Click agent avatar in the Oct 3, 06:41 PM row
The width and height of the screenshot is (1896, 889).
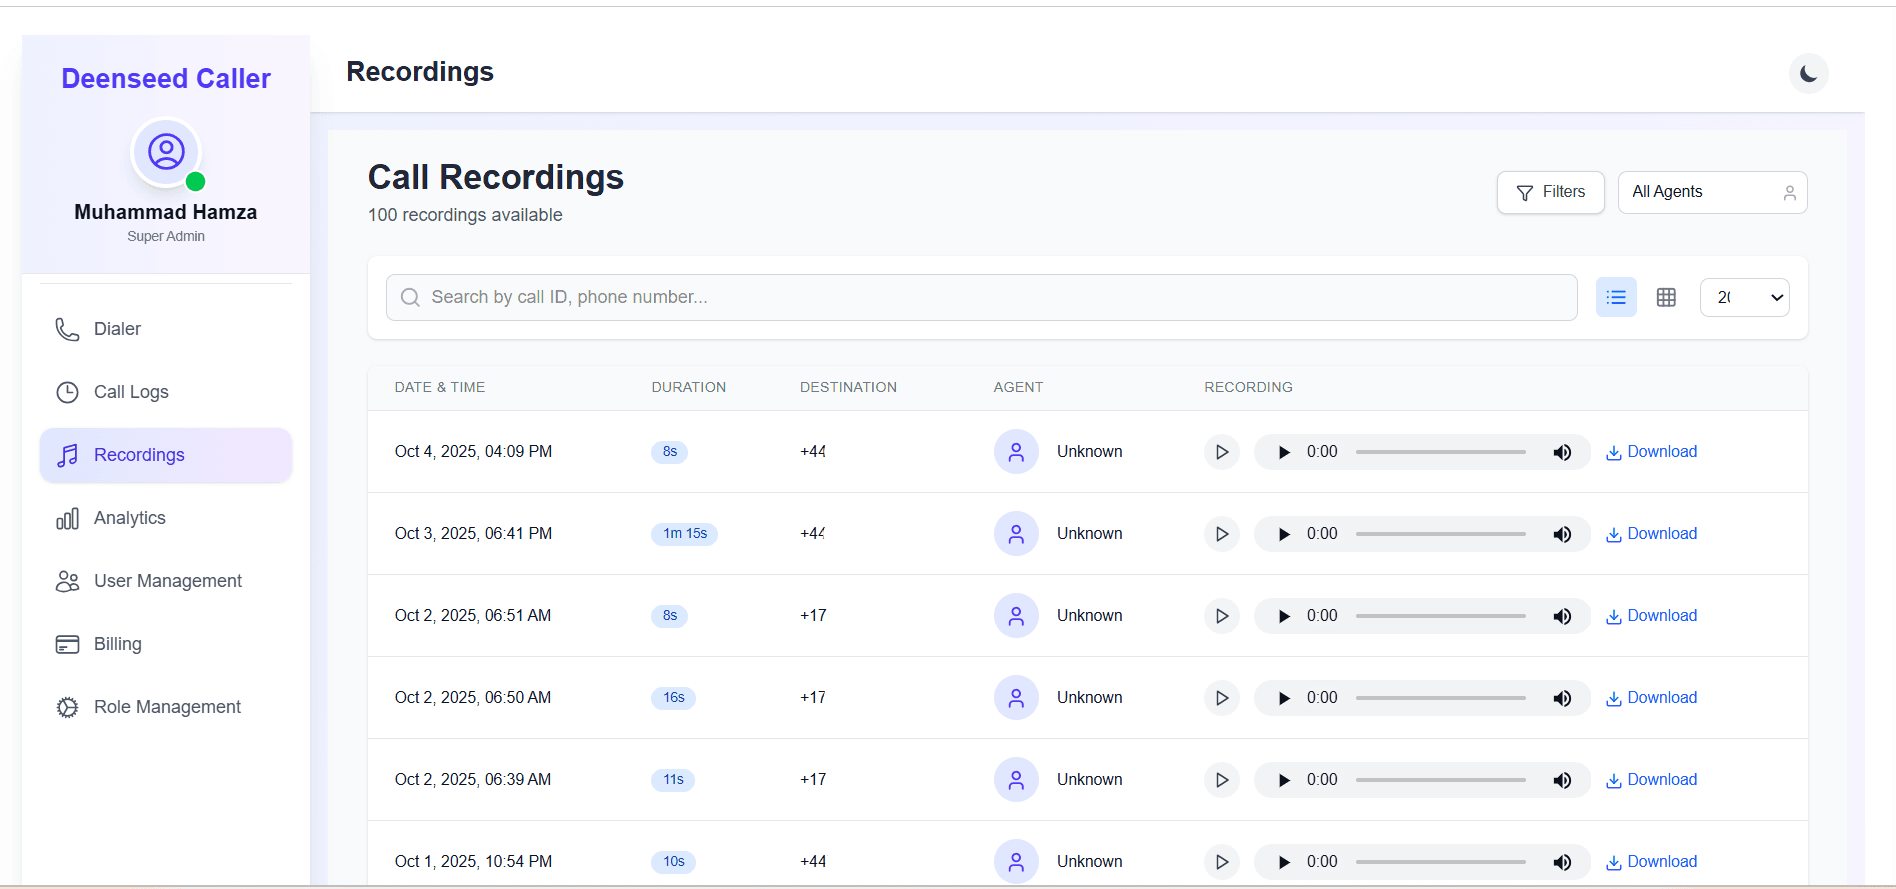click(x=1016, y=534)
